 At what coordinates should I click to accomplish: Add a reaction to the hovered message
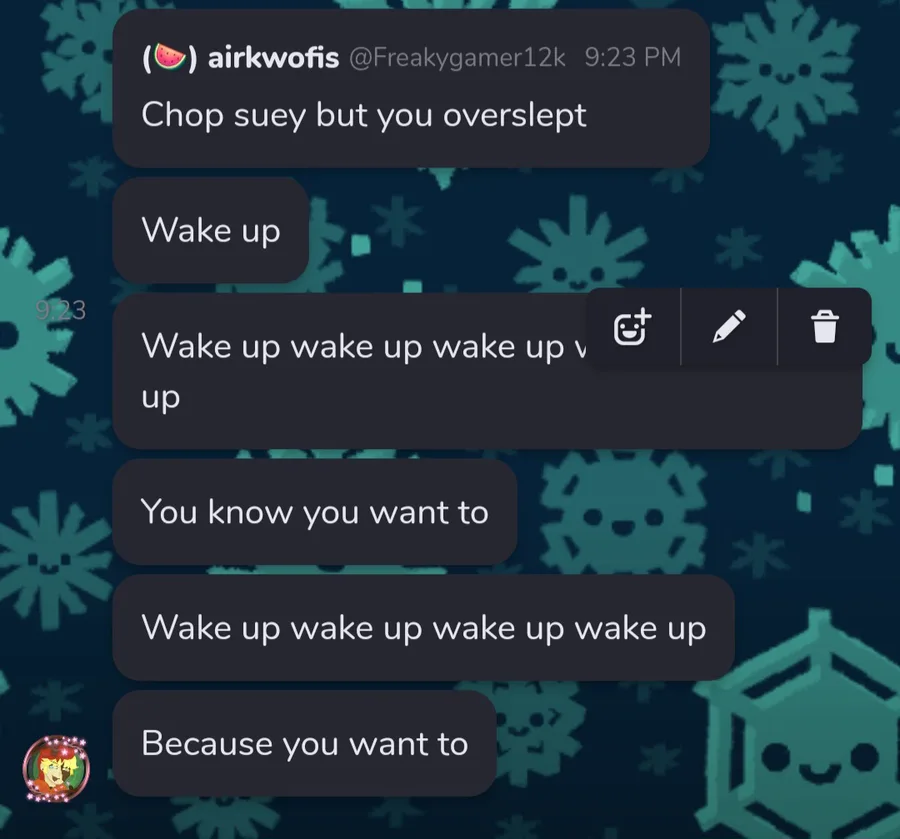[633, 327]
